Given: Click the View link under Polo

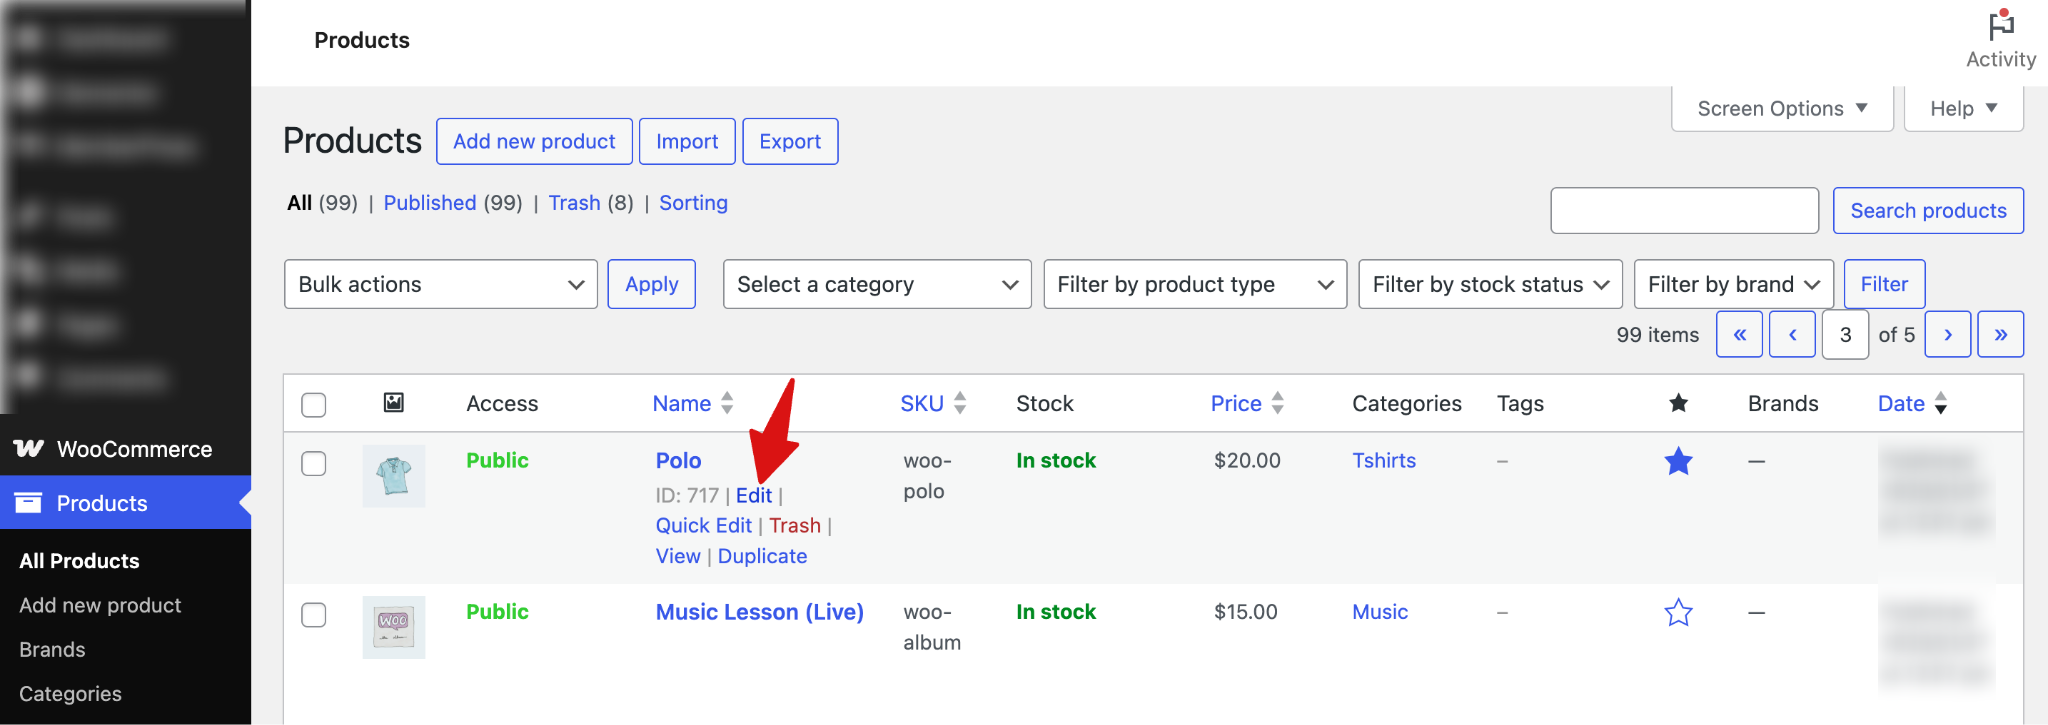Looking at the screenshot, I should tap(678, 556).
